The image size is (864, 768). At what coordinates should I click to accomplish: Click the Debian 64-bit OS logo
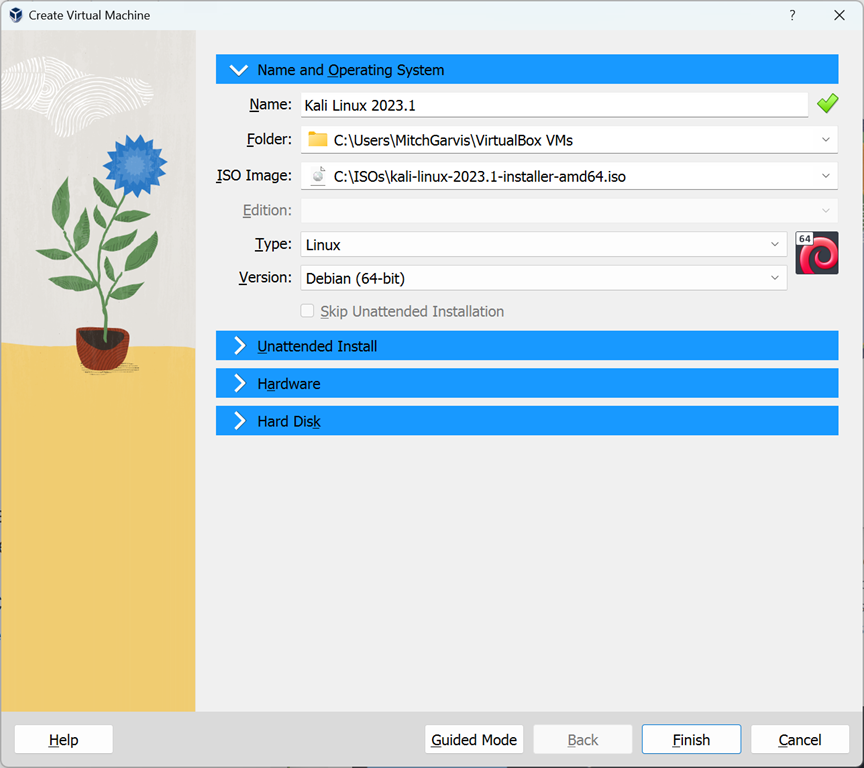(x=816, y=253)
